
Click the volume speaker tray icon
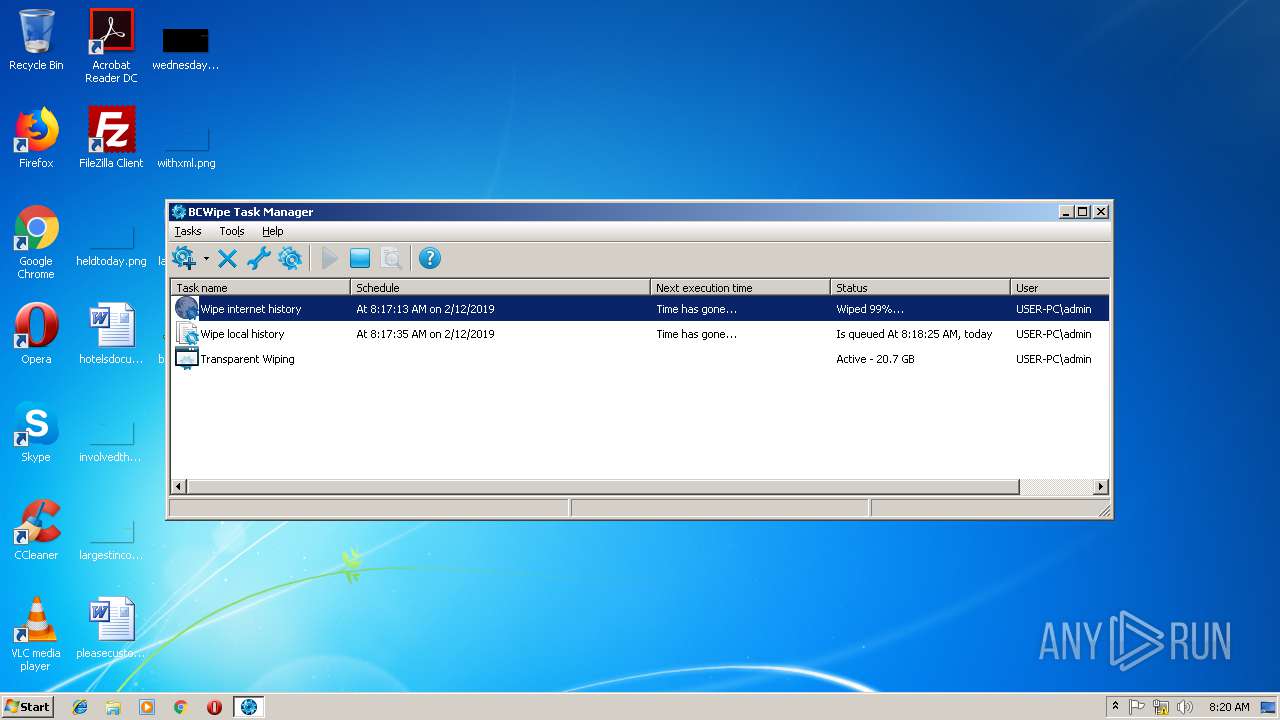click(x=1184, y=707)
